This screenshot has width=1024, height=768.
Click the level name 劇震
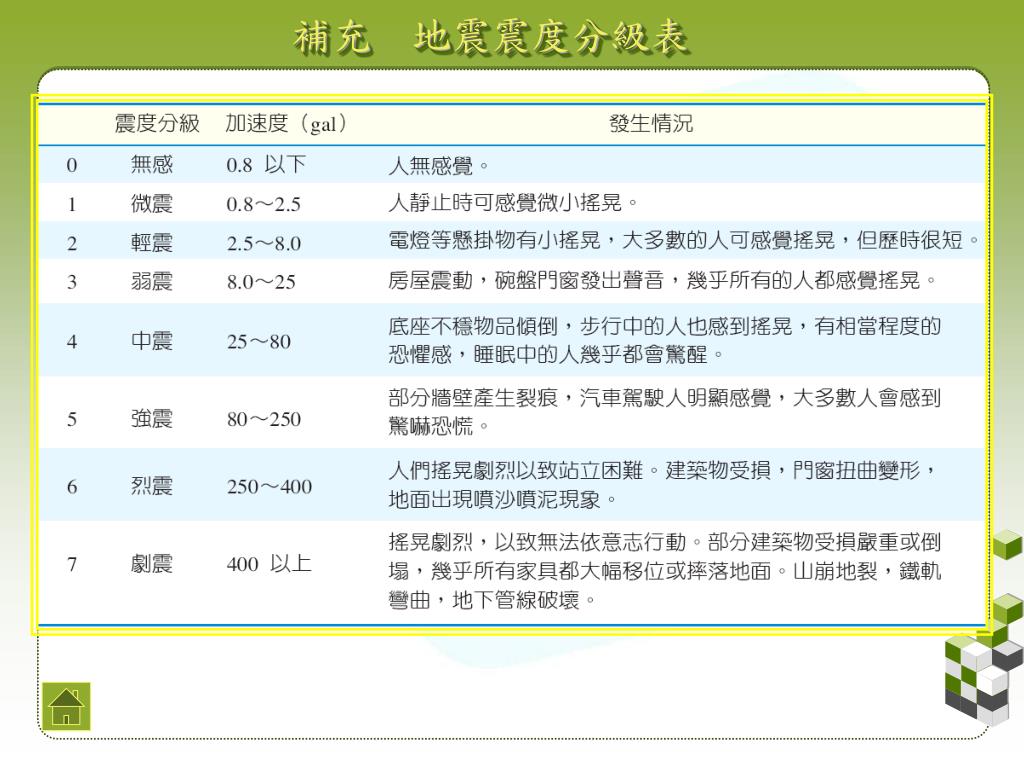(x=152, y=564)
